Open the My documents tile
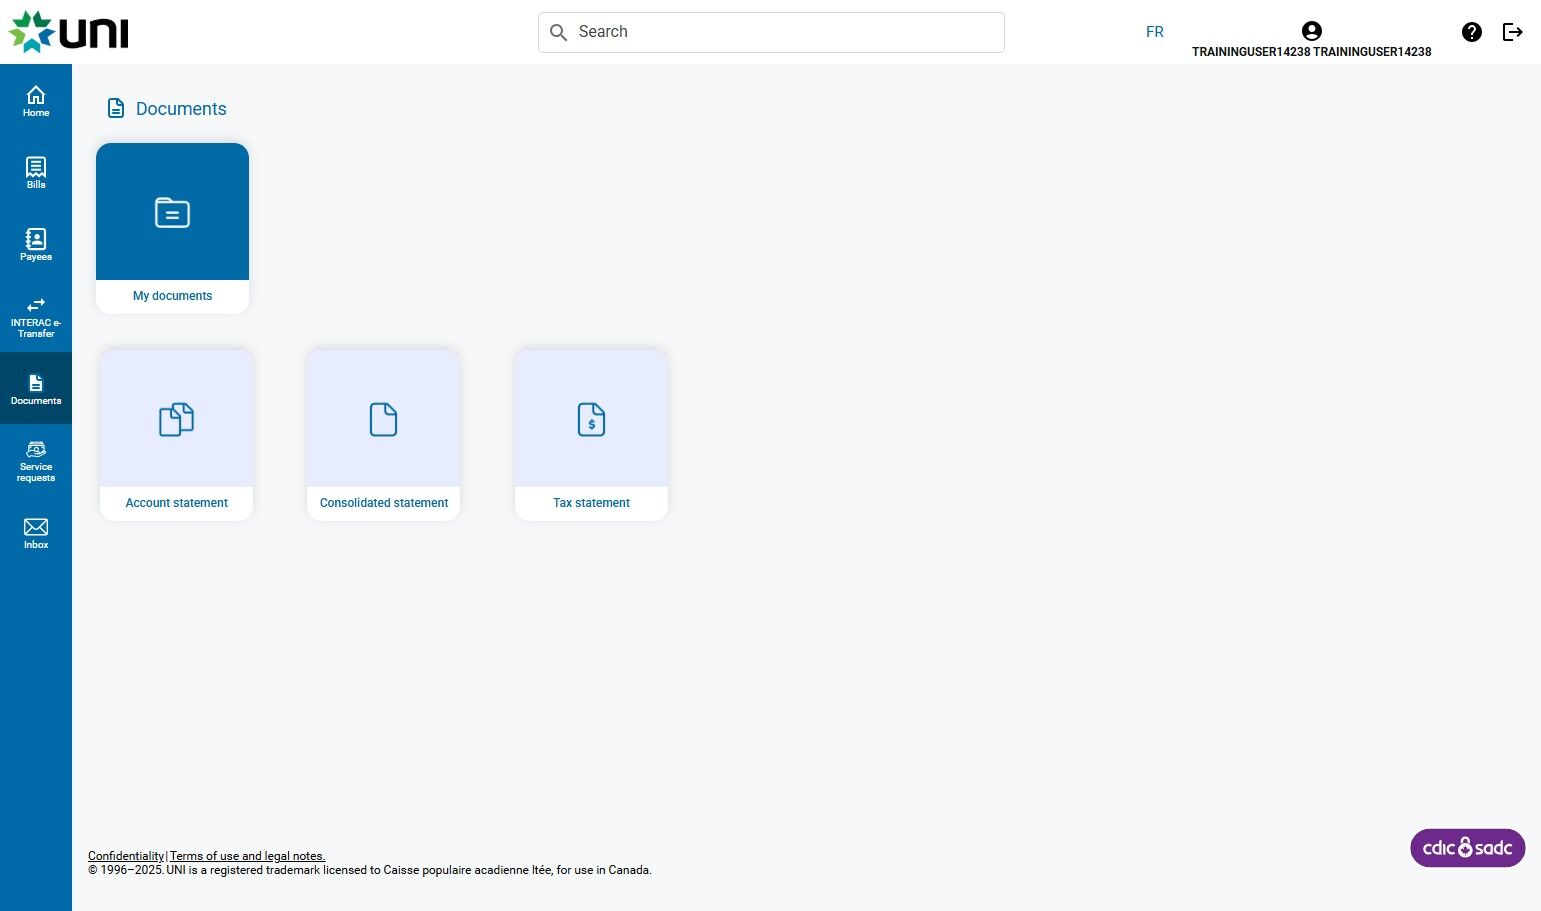Screen dimensions: 1541x911 click(172, 228)
